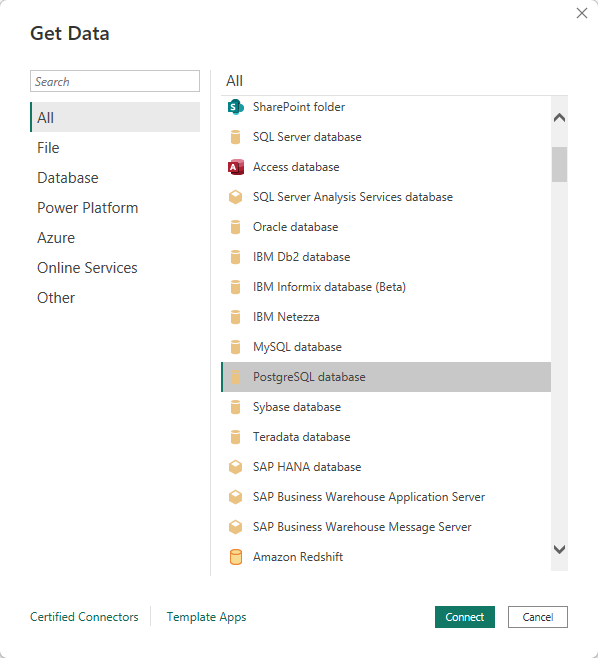Click the SharePoint folder icon
Image resolution: width=598 pixels, height=658 pixels.
[x=235, y=107]
